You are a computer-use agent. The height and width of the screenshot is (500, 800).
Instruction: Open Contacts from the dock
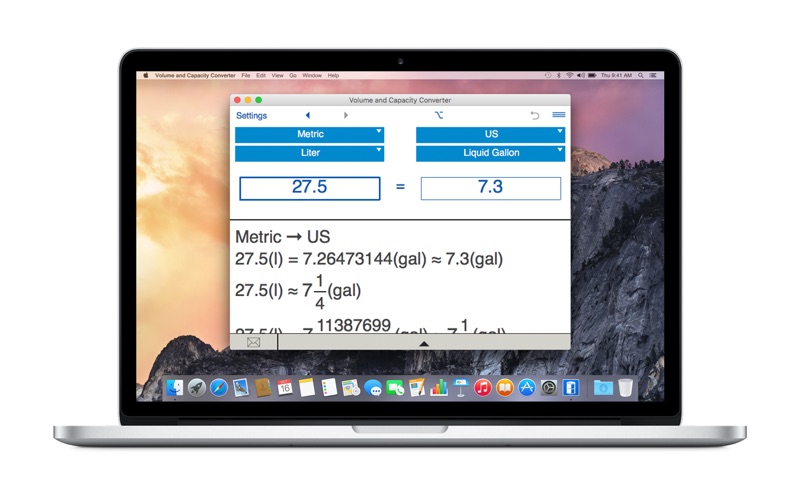coord(263,388)
